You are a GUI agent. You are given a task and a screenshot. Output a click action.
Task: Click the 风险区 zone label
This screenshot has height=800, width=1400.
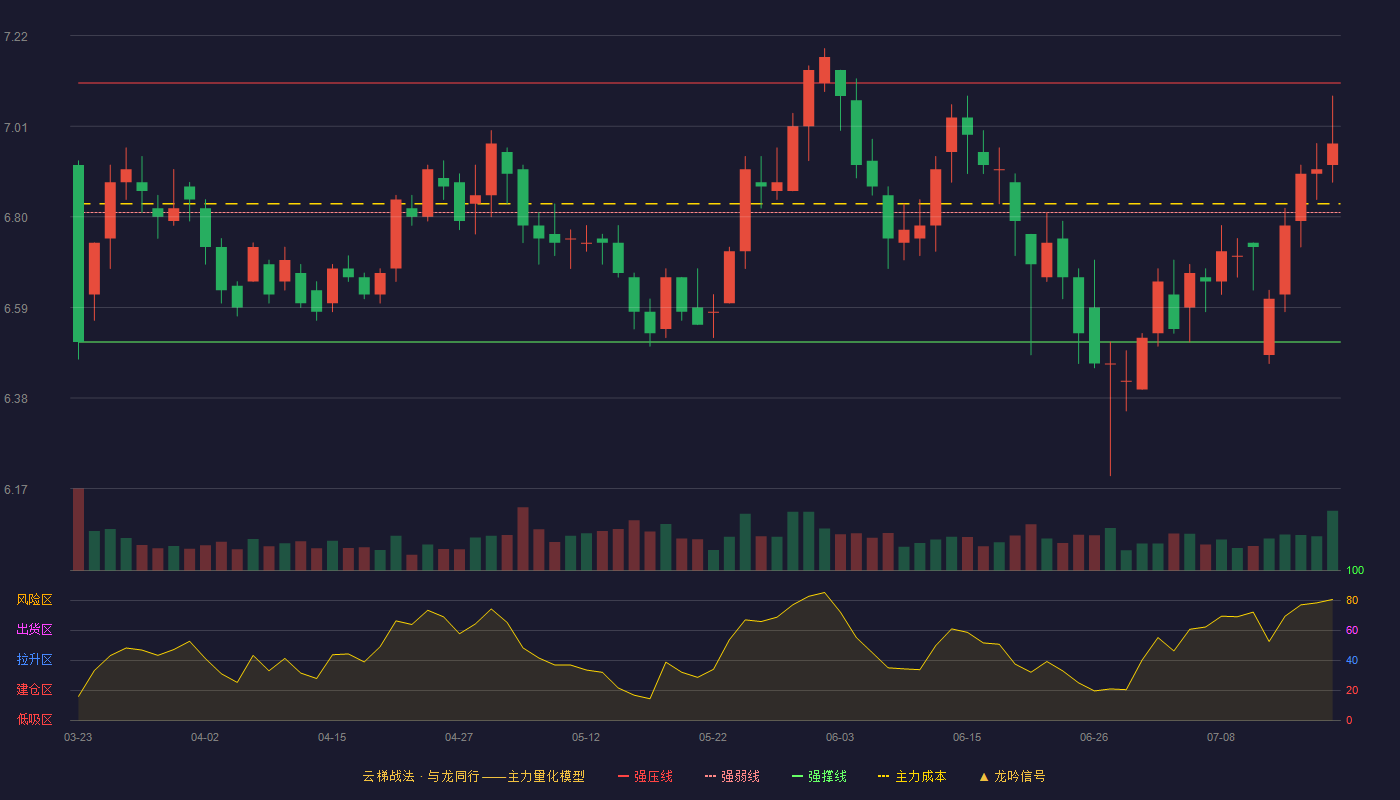(x=35, y=600)
